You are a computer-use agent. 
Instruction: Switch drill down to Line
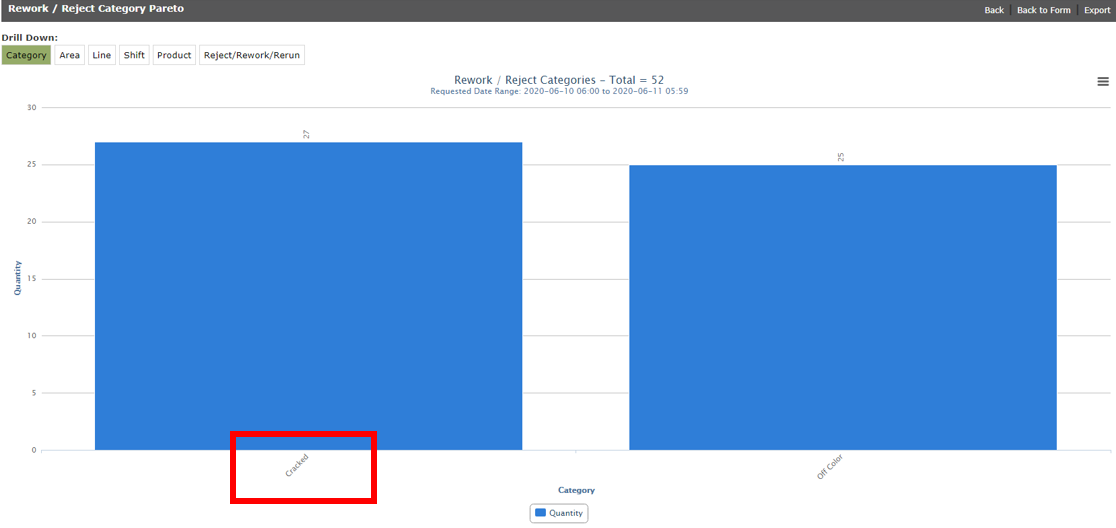[x=102, y=56]
